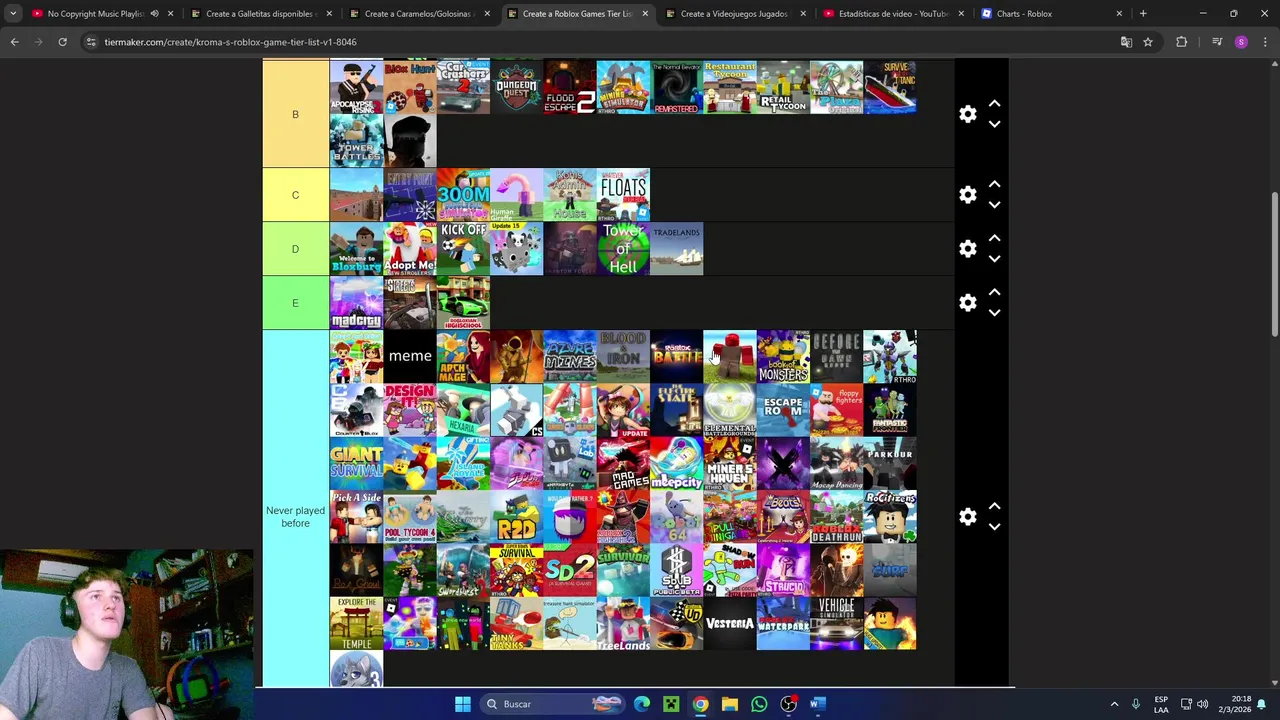Viewport: 1280px width, 720px height.
Task: Open WhatsApp from taskbar
Action: coord(759,704)
